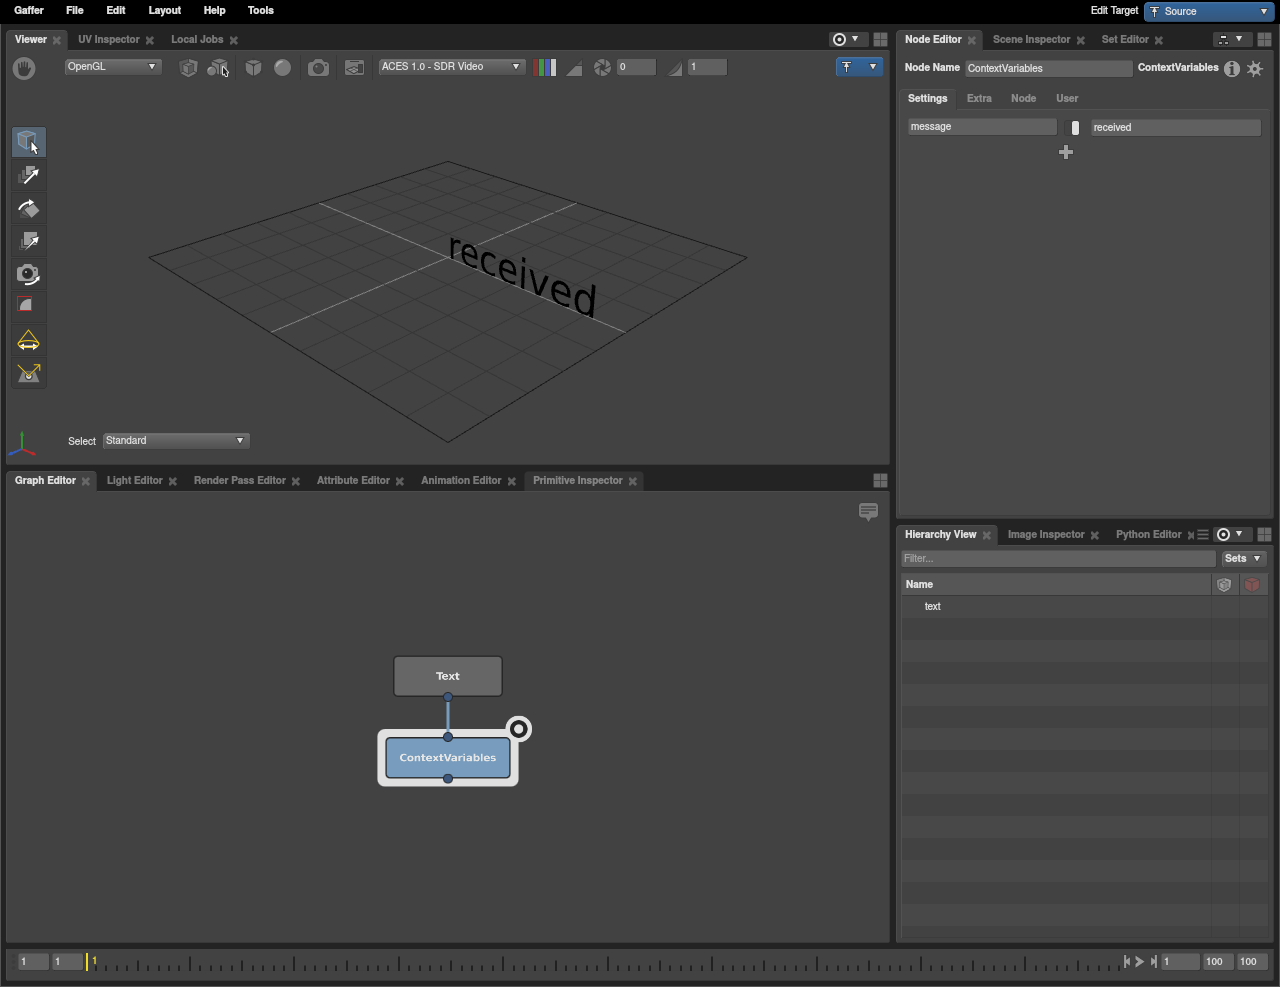Activate the Light Position tool

pos(28,373)
